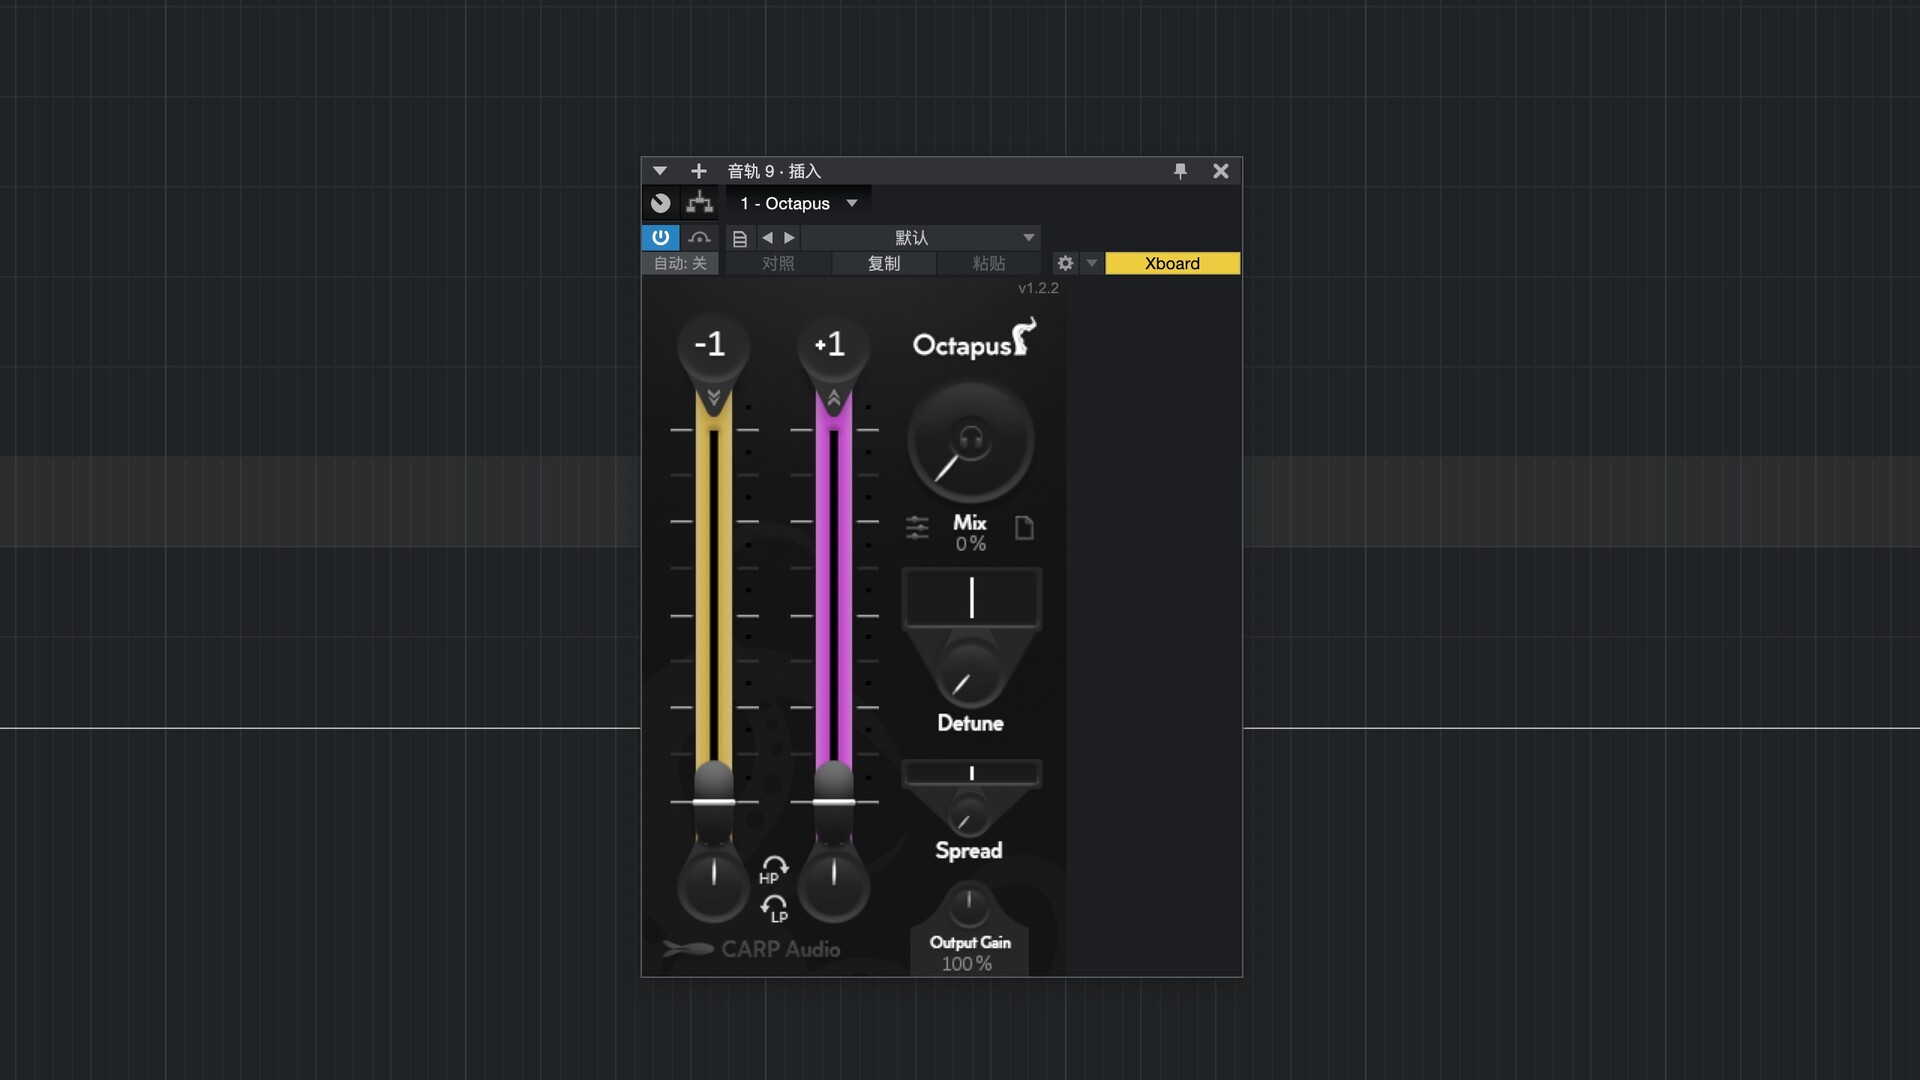
Task: Click the 自动: 关 automation mode field
Action: tap(680, 263)
